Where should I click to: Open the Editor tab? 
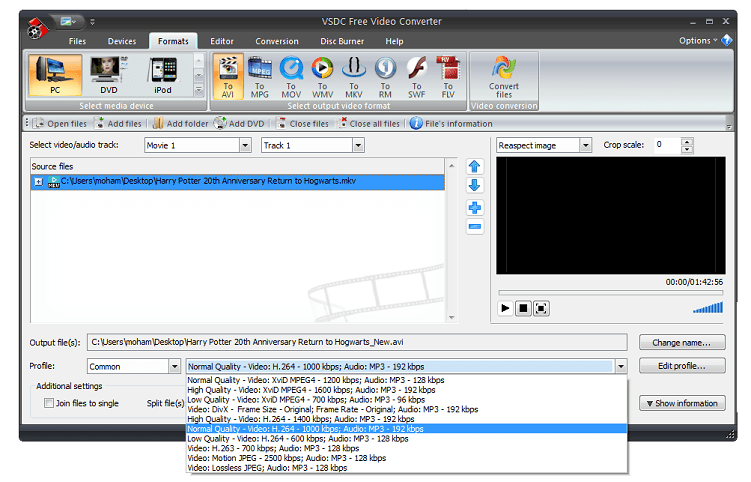[x=222, y=41]
